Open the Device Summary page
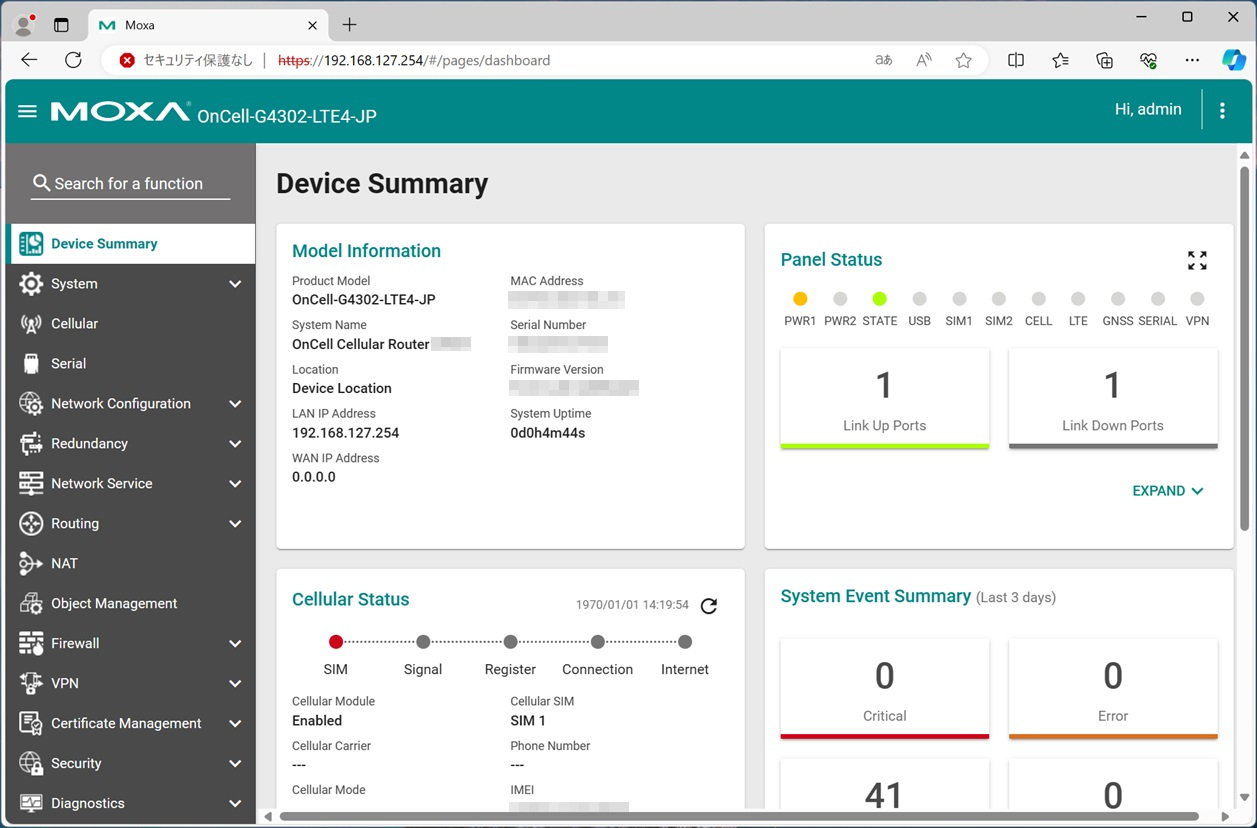Viewport: 1257px width, 828px height. tap(132, 244)
